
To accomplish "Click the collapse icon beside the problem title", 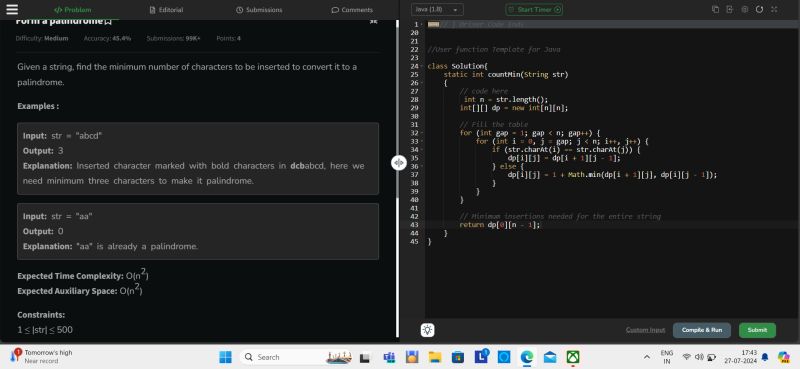I will click(x=373, y=21).
